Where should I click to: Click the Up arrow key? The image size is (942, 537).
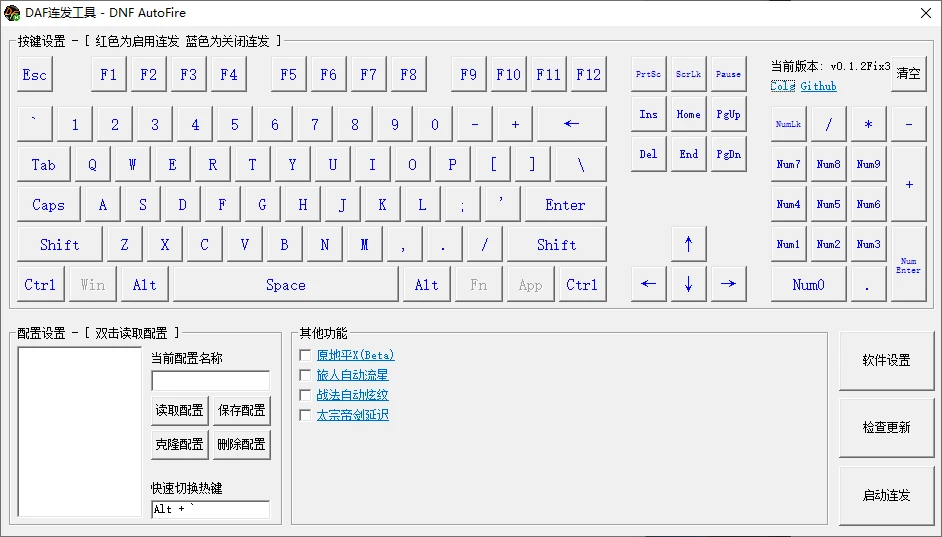pos(688,244)
